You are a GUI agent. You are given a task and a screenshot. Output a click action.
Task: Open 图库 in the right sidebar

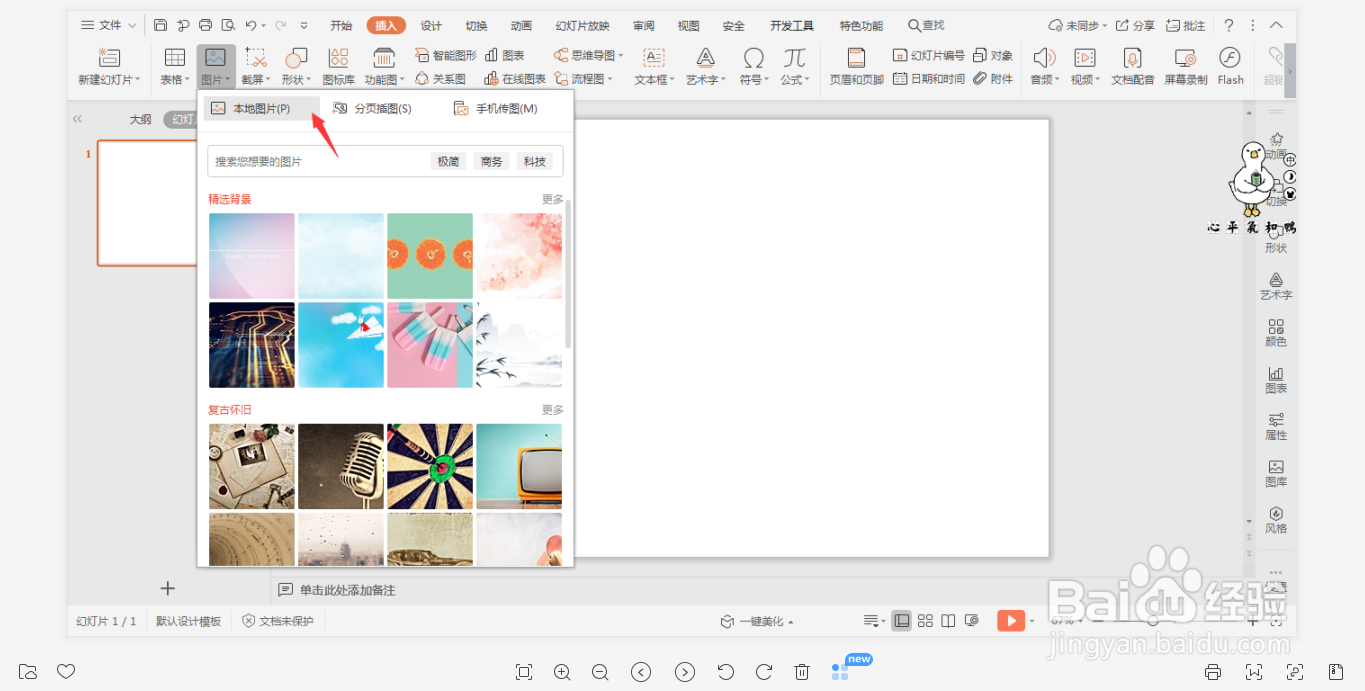(x=1276, y=473)
